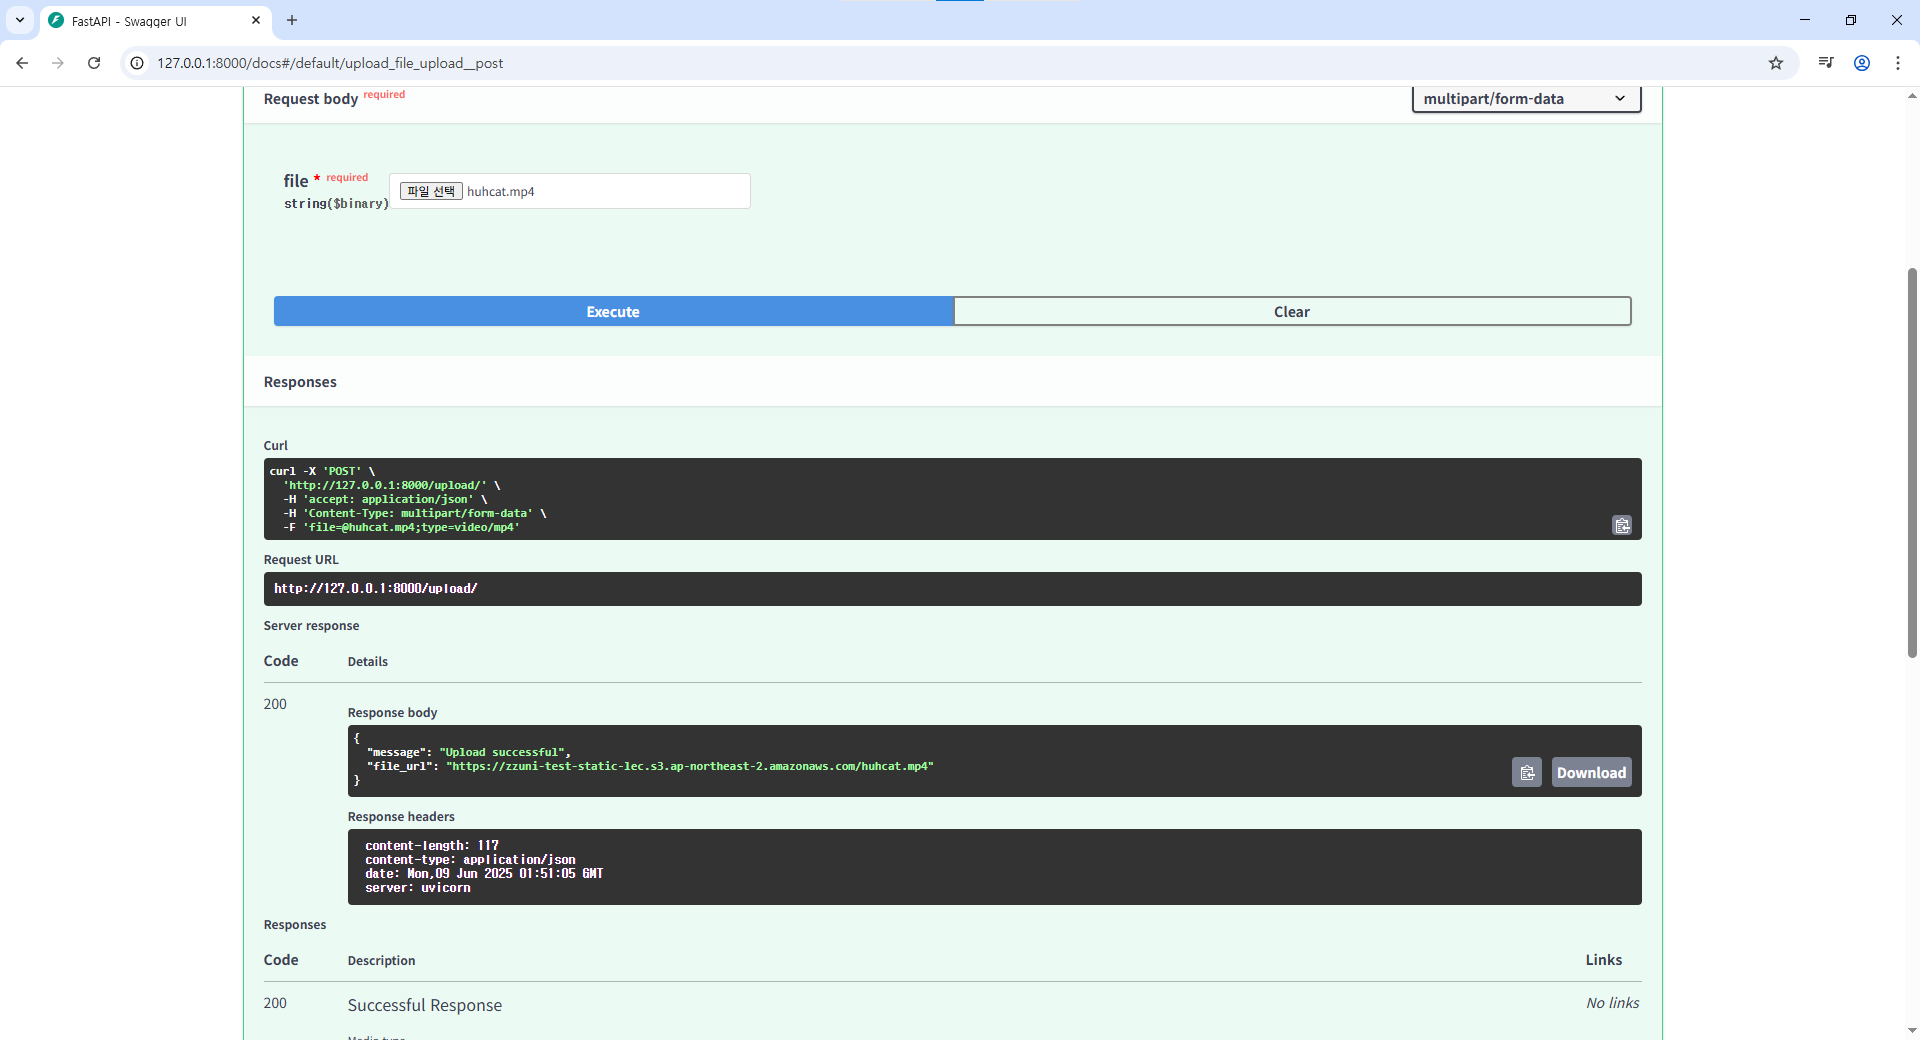Viewport: 1920px width, 1040px height.
Task: Go forward to next page
Action: (x=58, y=63)
